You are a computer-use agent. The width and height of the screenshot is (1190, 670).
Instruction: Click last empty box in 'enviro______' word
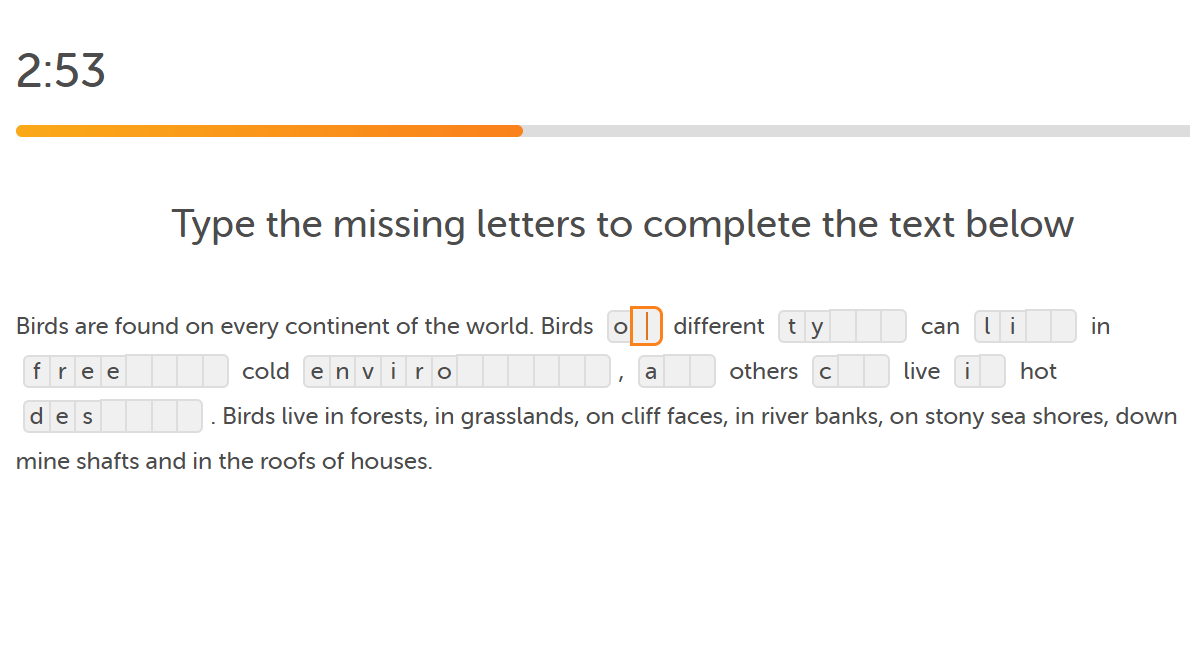tap(597, 371)
